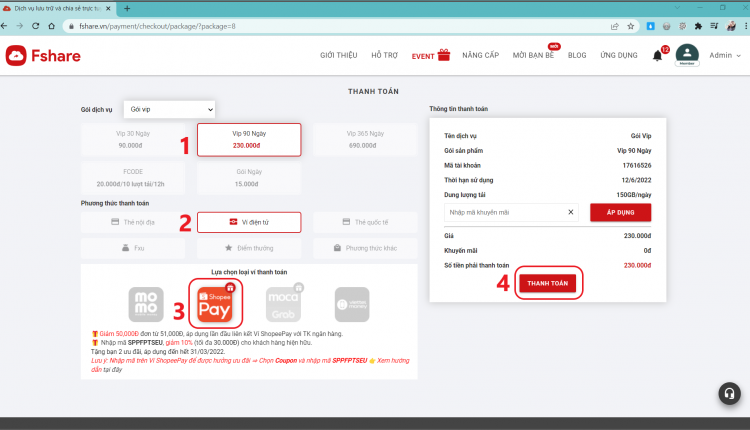Select Vip 365 Ngày package
This screenshot has width=750, height=430.
(x=365, y=140)
